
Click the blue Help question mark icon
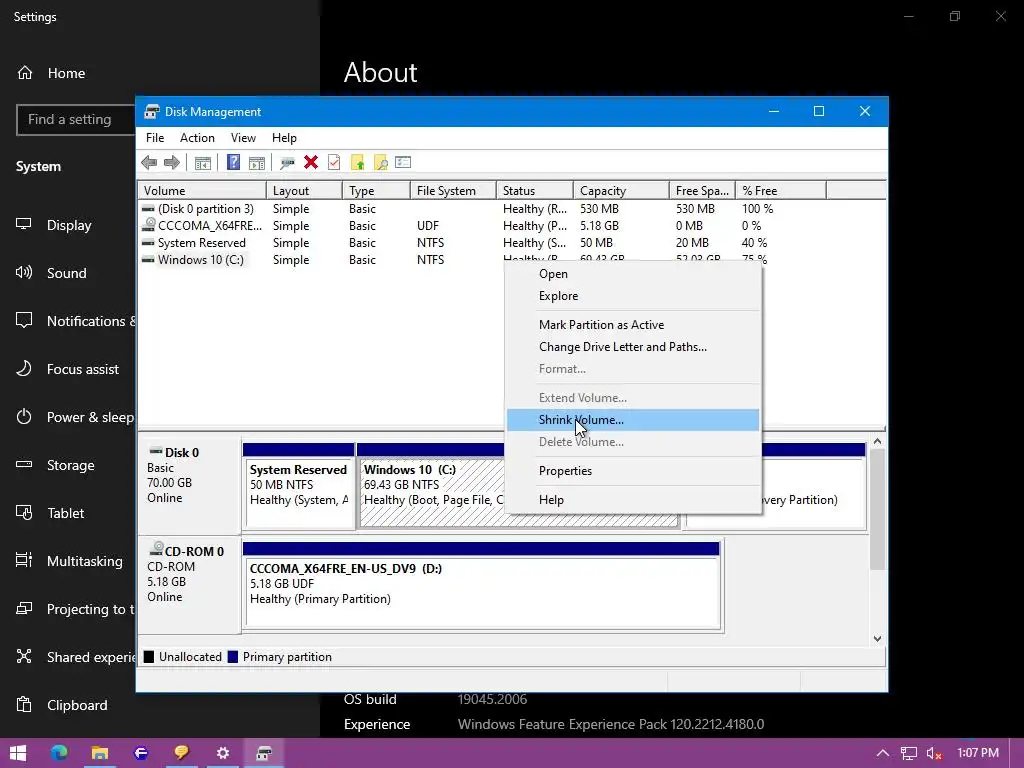click(x=233, y=162)
